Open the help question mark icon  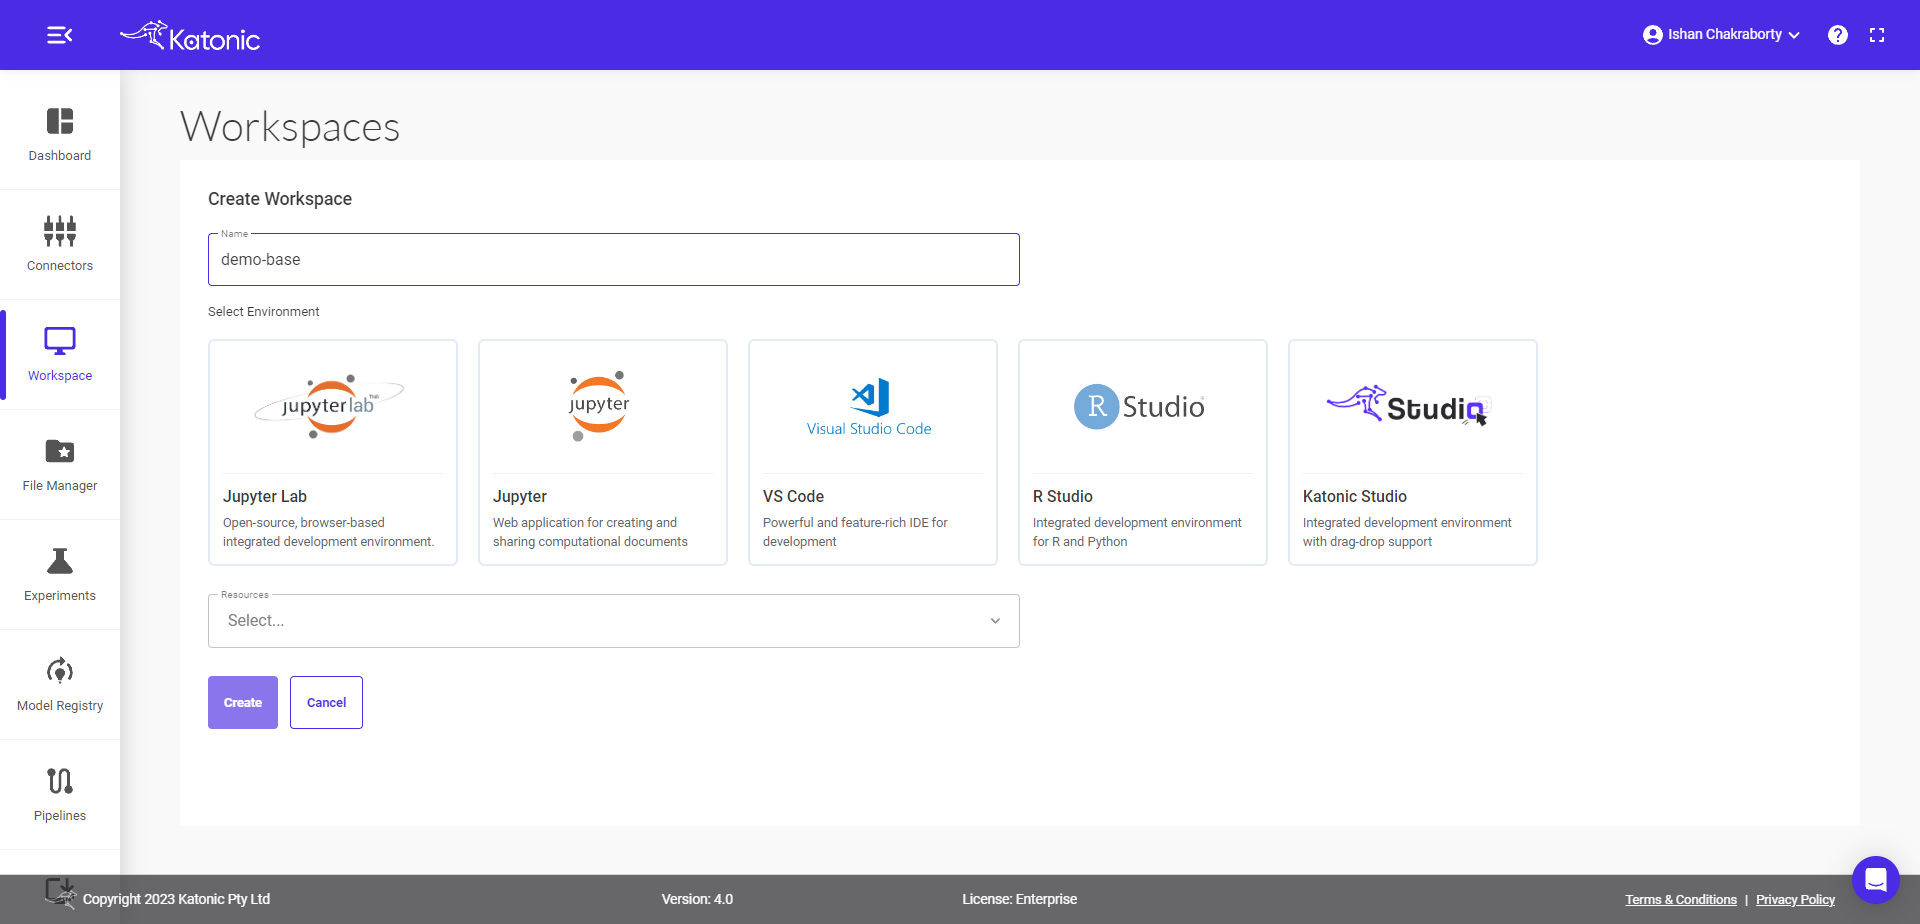tap(1838, 35)
